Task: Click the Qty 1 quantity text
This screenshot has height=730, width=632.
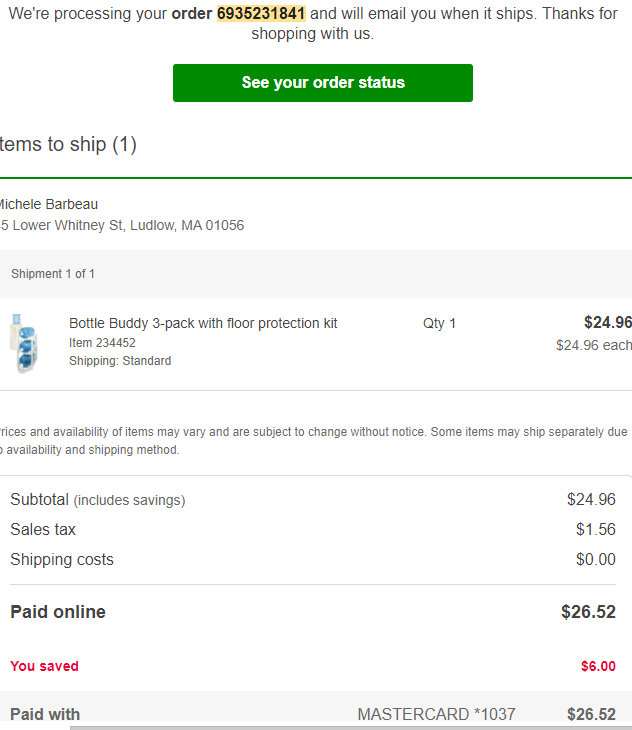Action: coord(439,323)
